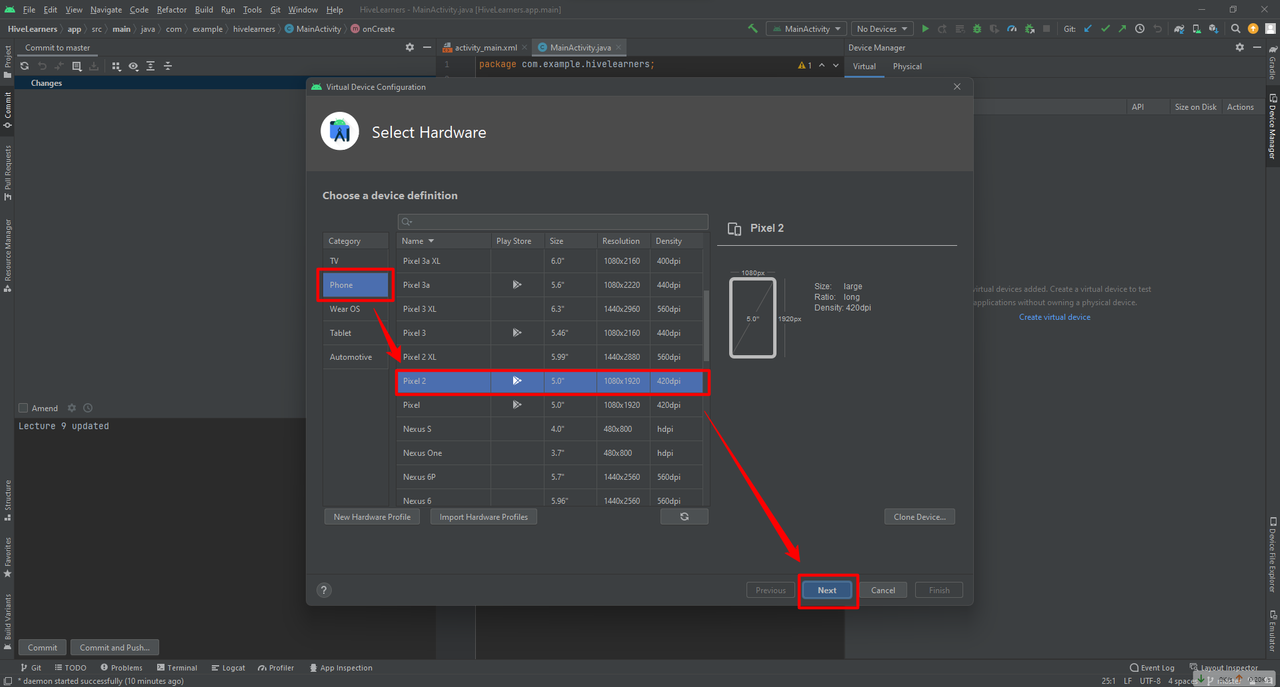Open the profiler gauge icon in toolbar
Screen dimensions: 1280x687
click(x=1011, y=29)
